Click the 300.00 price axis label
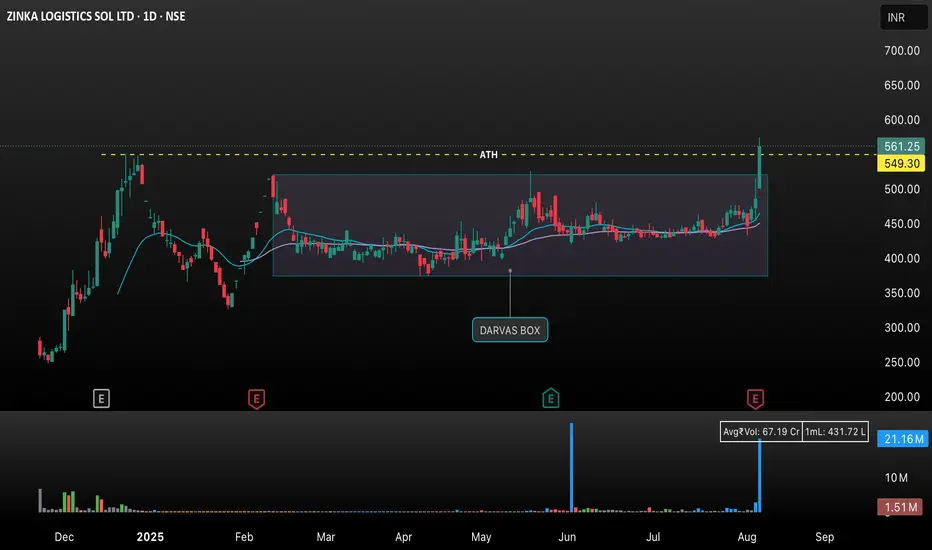The image size is (932, 550). coord(902,328)
